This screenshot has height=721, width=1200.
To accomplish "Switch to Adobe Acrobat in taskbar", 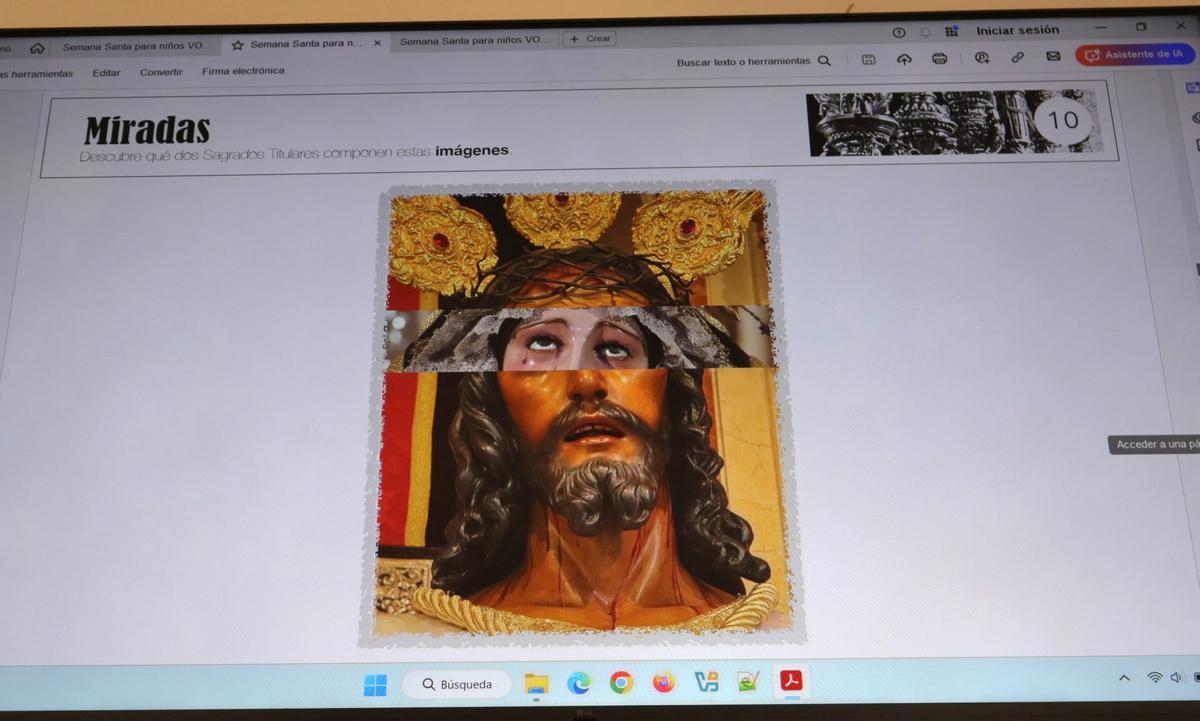I will point(792,681).
